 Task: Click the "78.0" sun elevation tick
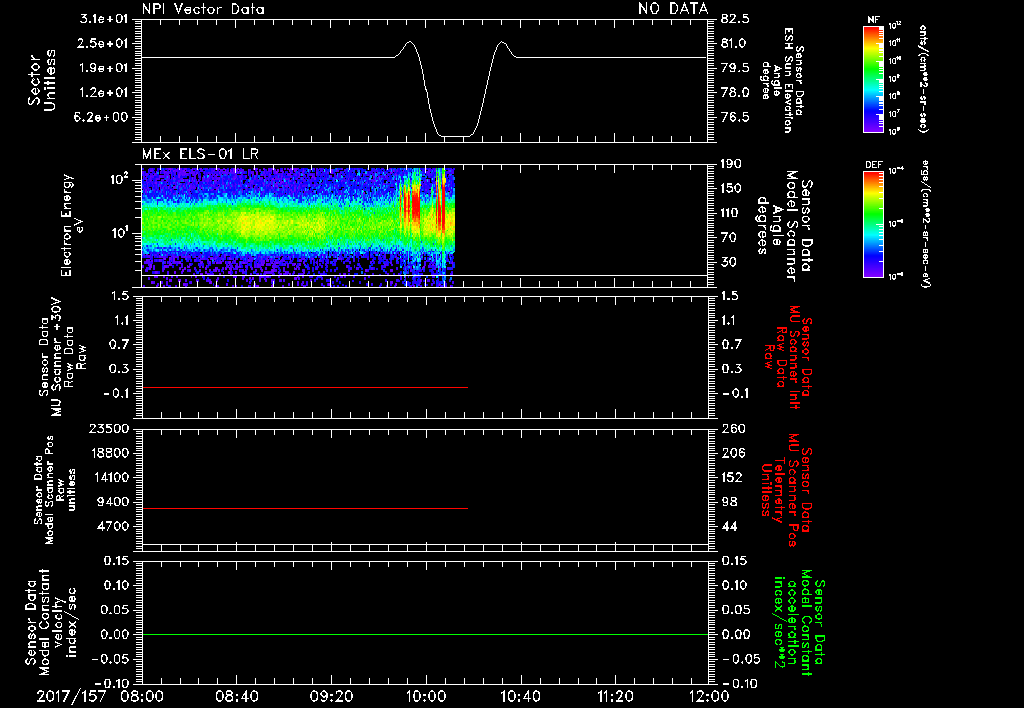735,92
